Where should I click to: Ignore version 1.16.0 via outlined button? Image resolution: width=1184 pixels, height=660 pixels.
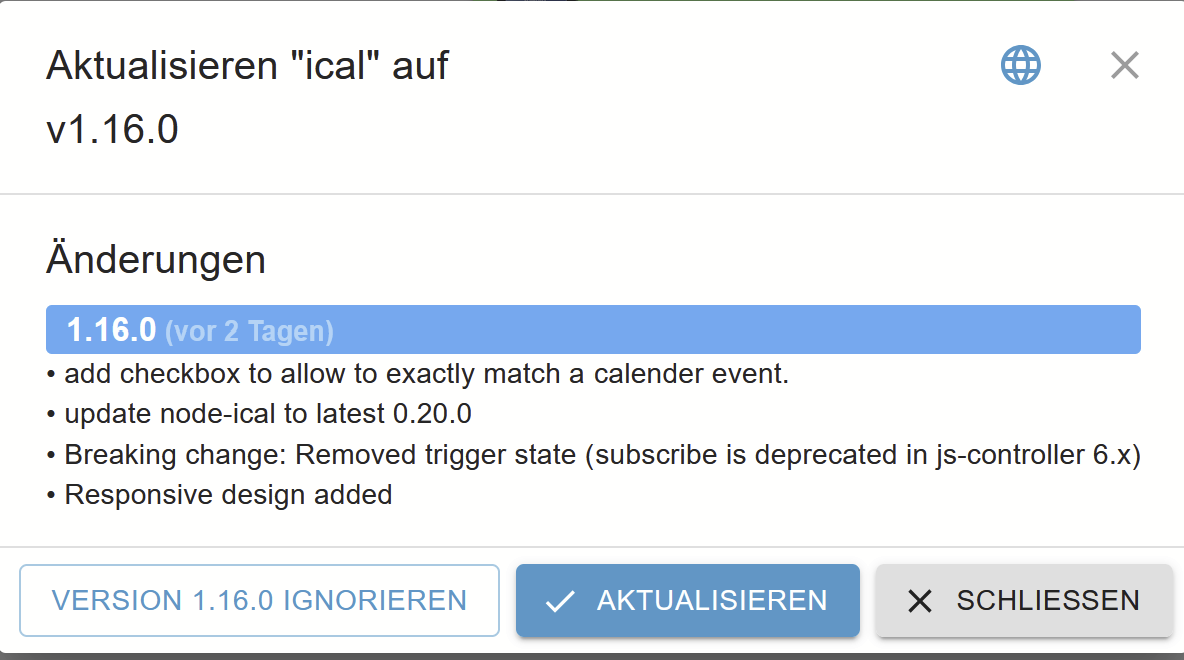pyautogui.click(x=259, y=600)
